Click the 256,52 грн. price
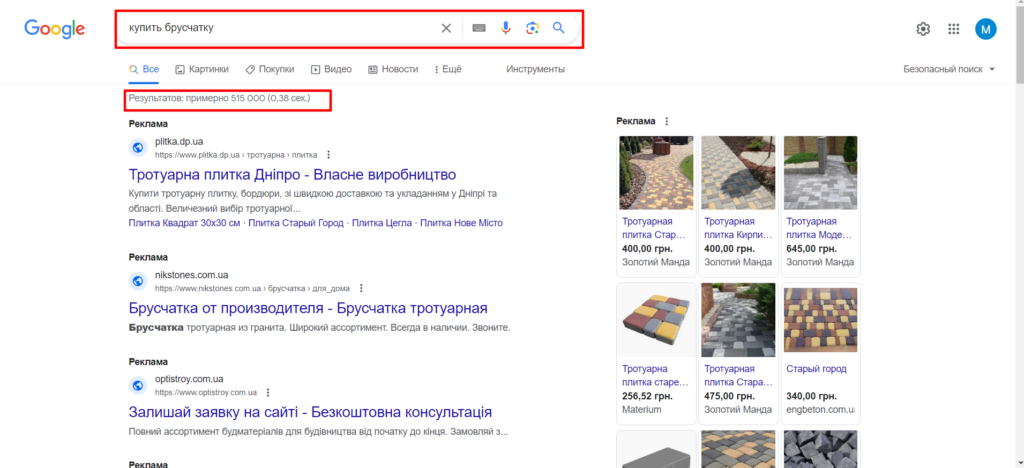The height and width of the screenshot is (468, 1024). pyautogui.click(x=647, y=396)
